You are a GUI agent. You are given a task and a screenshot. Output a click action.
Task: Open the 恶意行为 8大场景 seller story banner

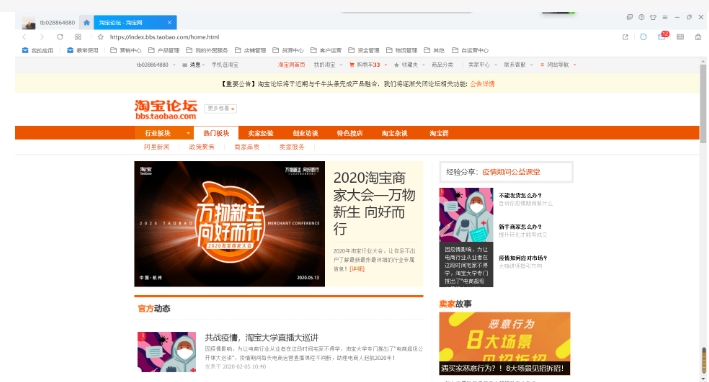504,343
